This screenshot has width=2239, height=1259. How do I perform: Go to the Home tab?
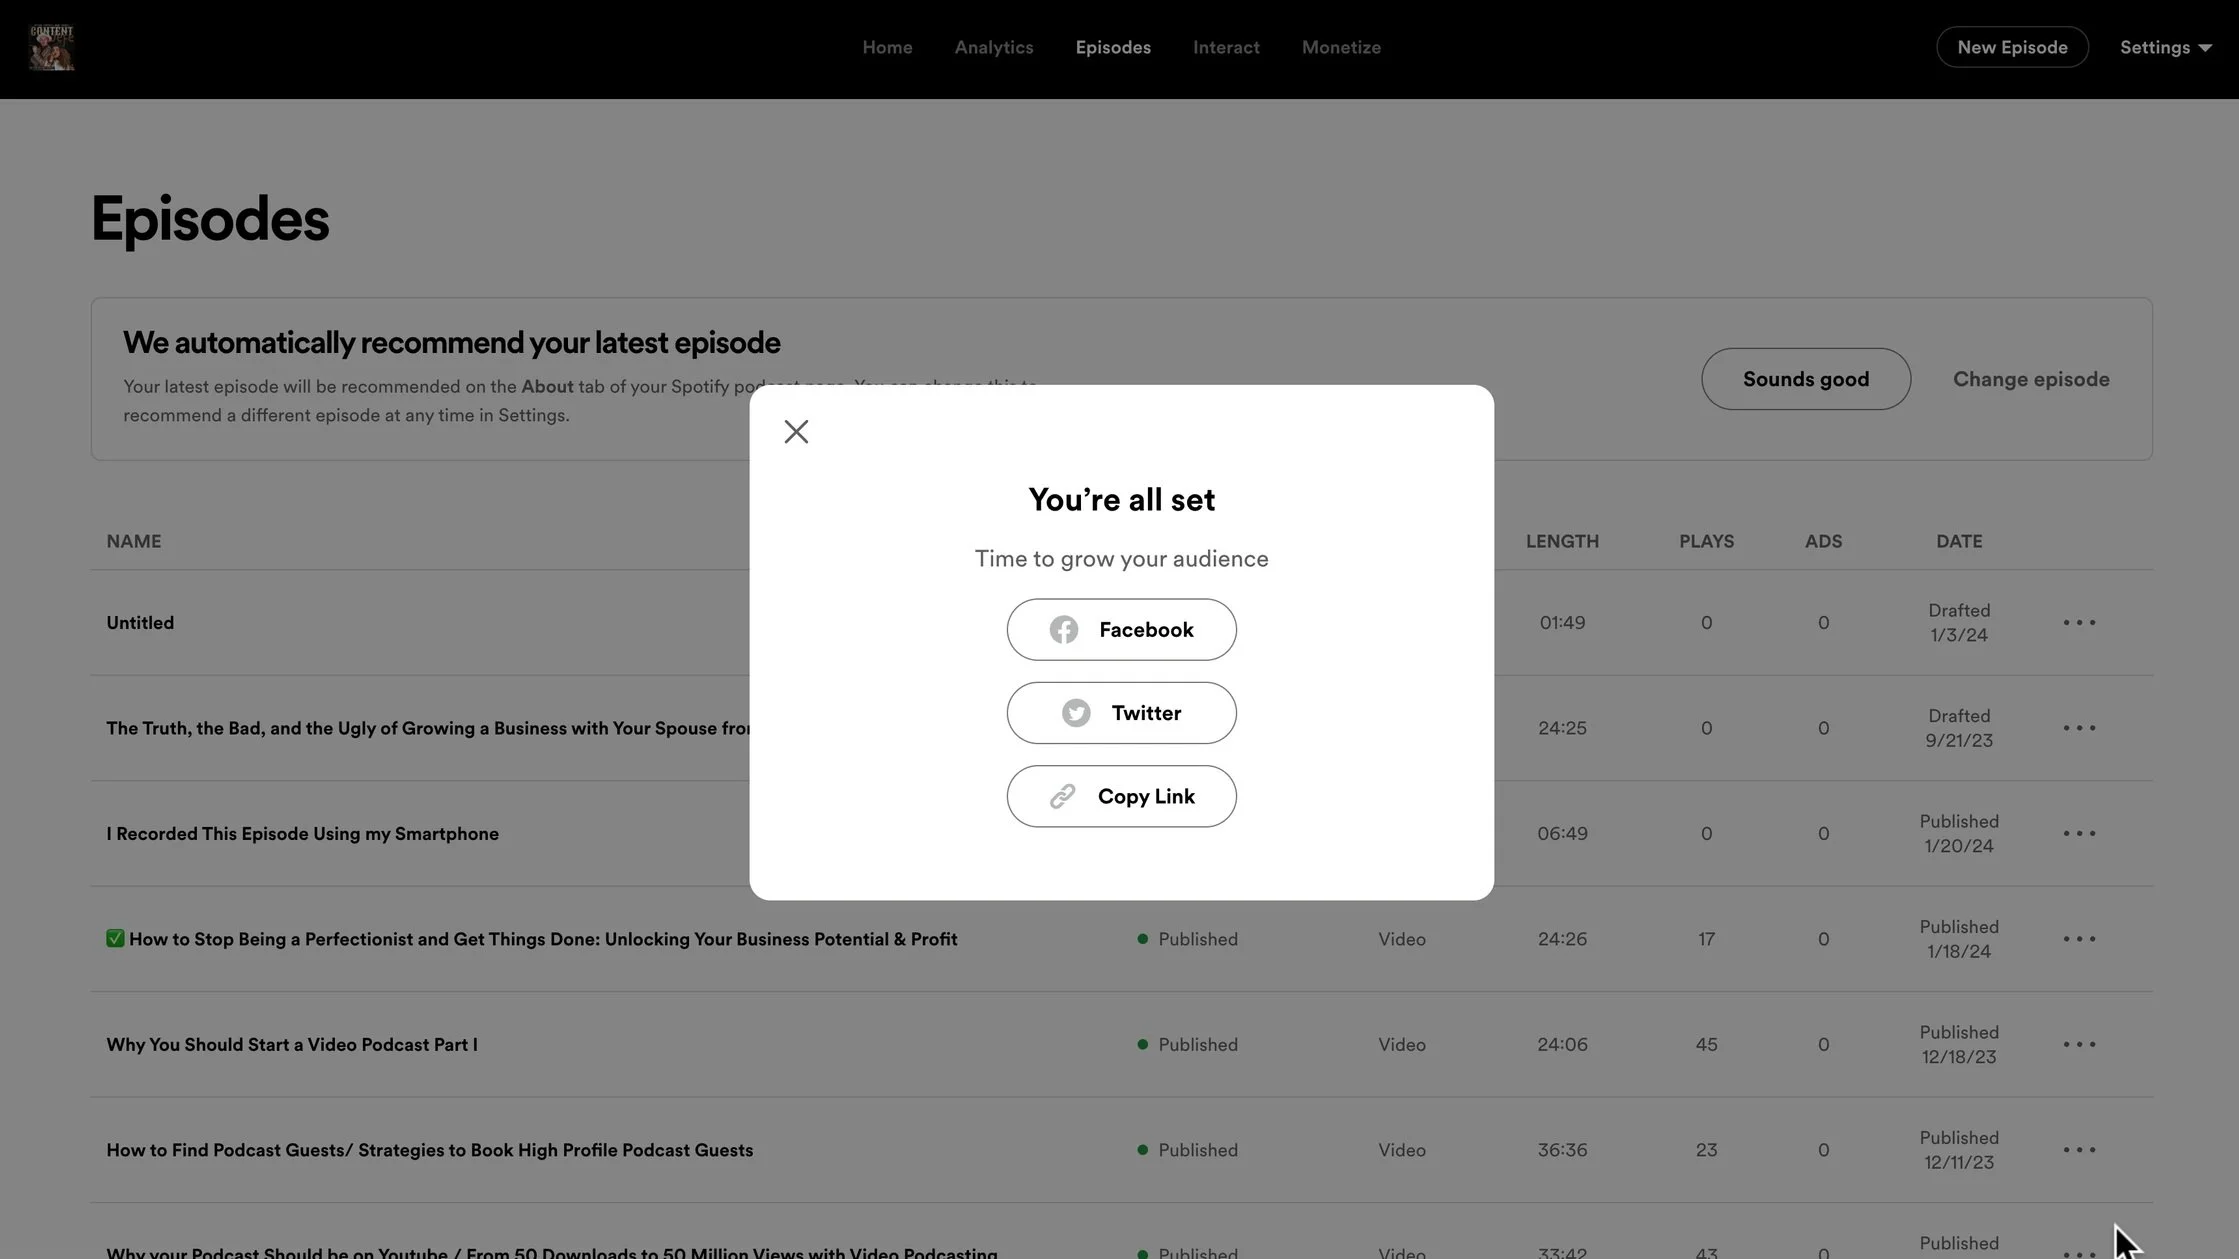887,47
